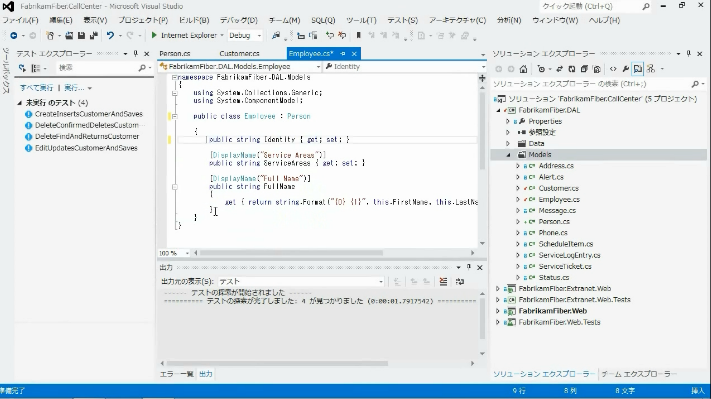Screen dimensions: 711x399
Task: Click the Visual Studio logo icon
Action: pyautogui.click(x=8, y=6)
